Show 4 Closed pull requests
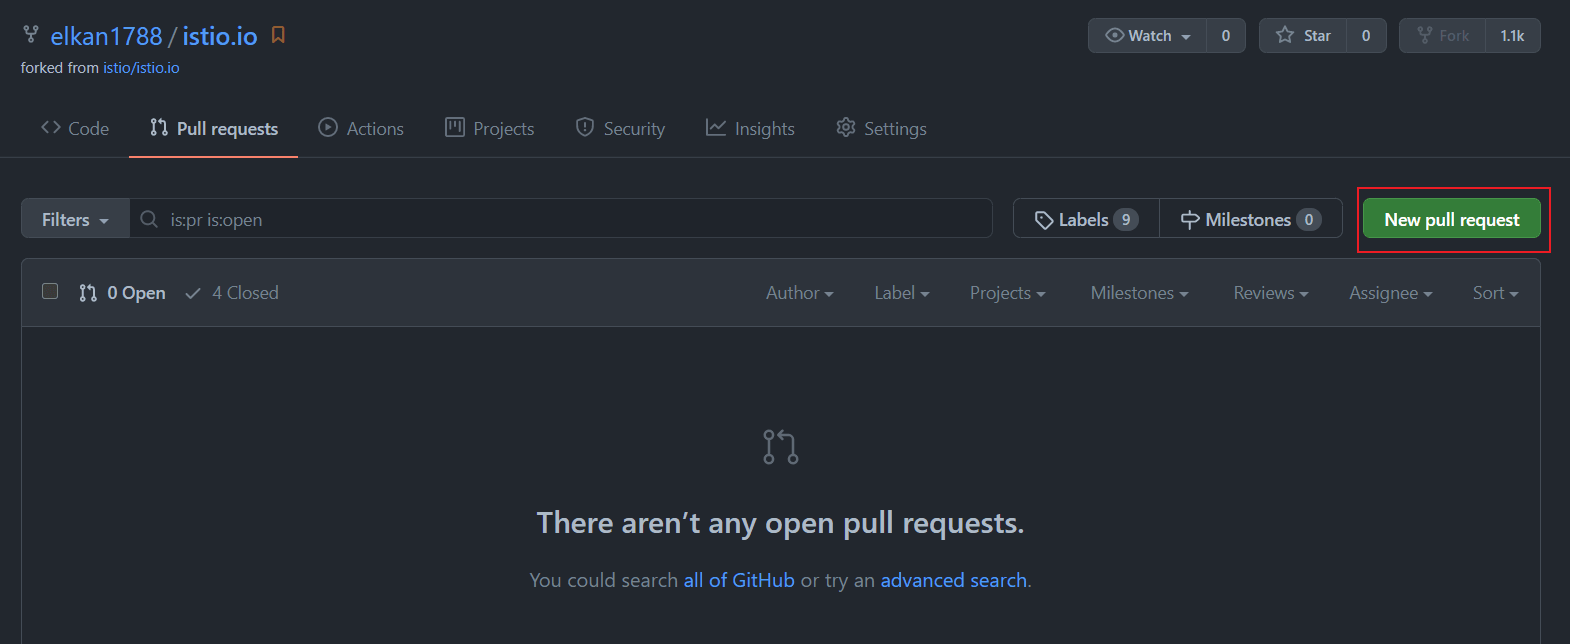 click(232, 293)
